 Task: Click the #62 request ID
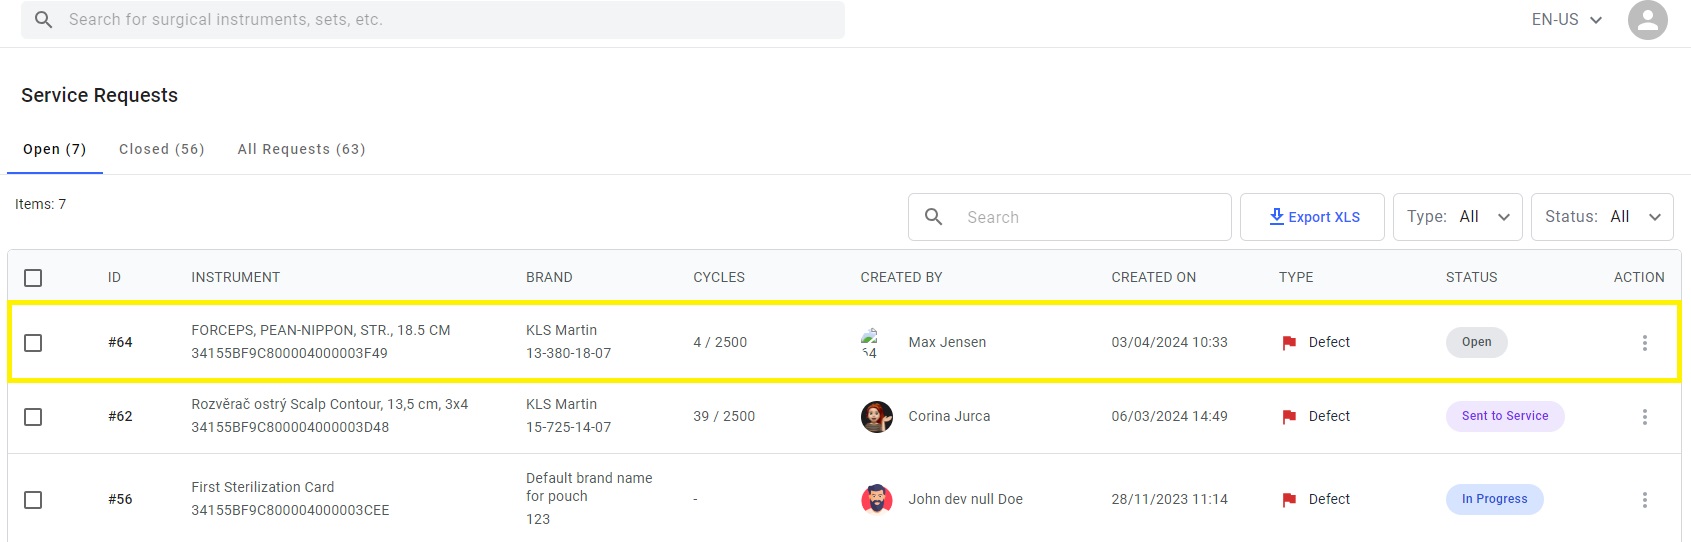pos(120,416)
